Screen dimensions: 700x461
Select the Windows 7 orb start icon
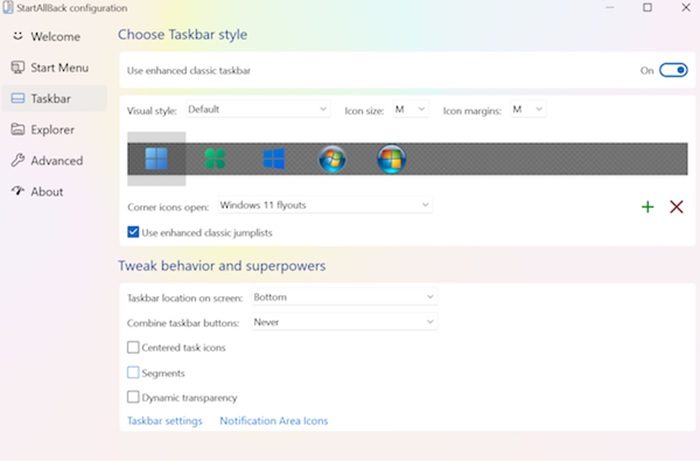pos(333,159)
